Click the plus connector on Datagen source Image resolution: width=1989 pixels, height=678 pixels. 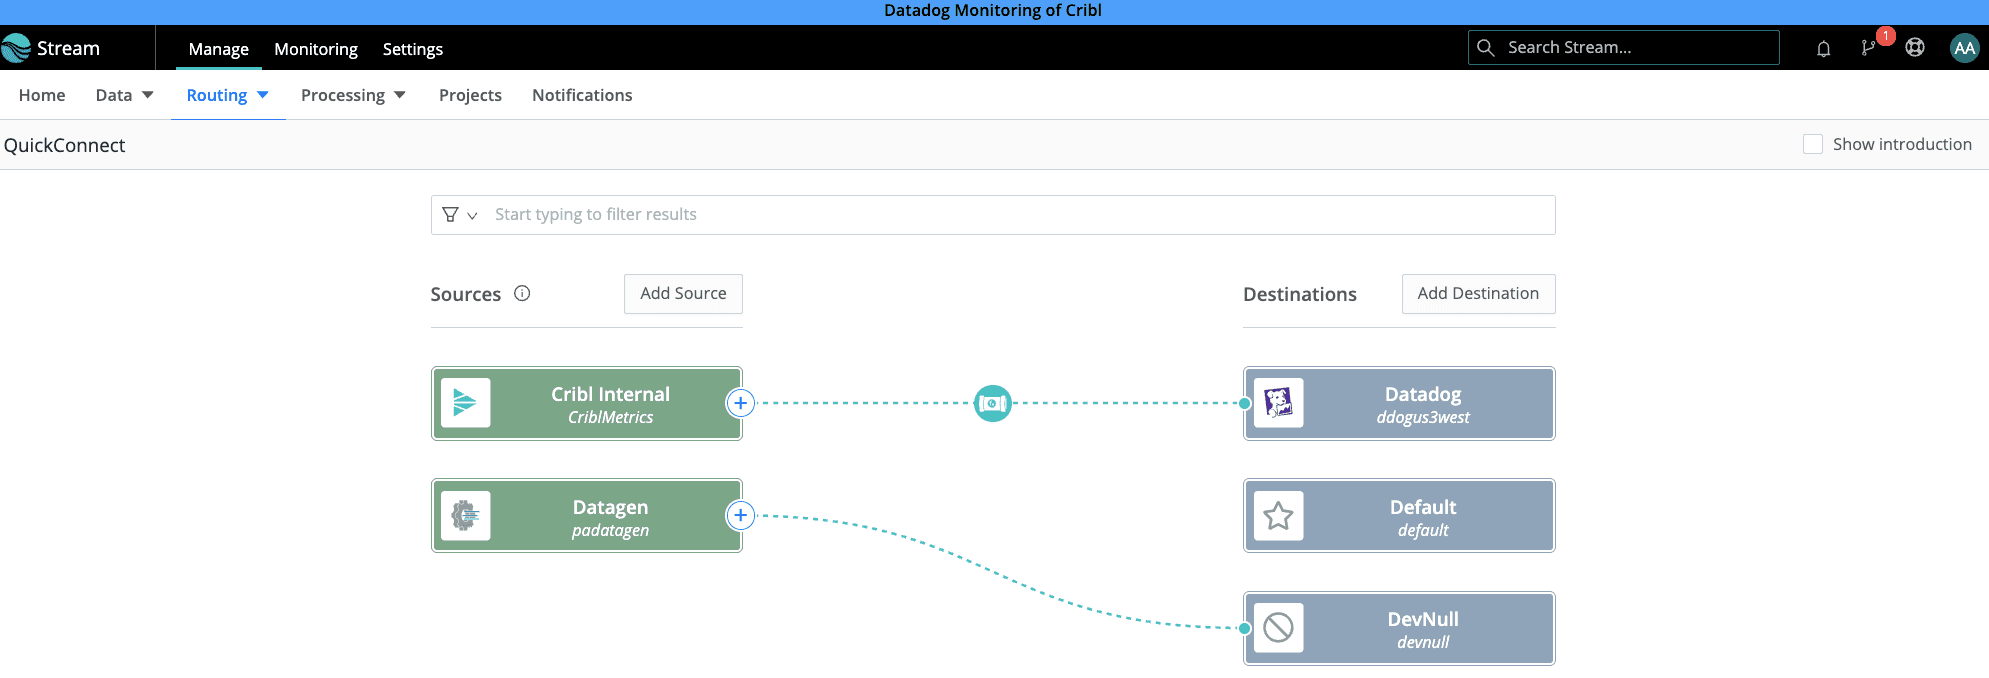[x=740, y=515]
